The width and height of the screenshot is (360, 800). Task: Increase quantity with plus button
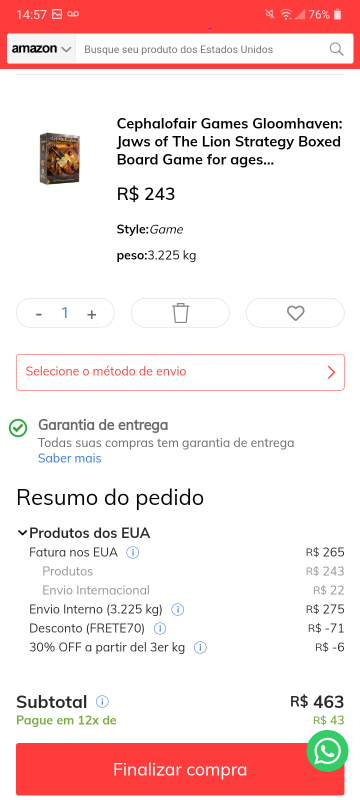[x=91, y=314]
